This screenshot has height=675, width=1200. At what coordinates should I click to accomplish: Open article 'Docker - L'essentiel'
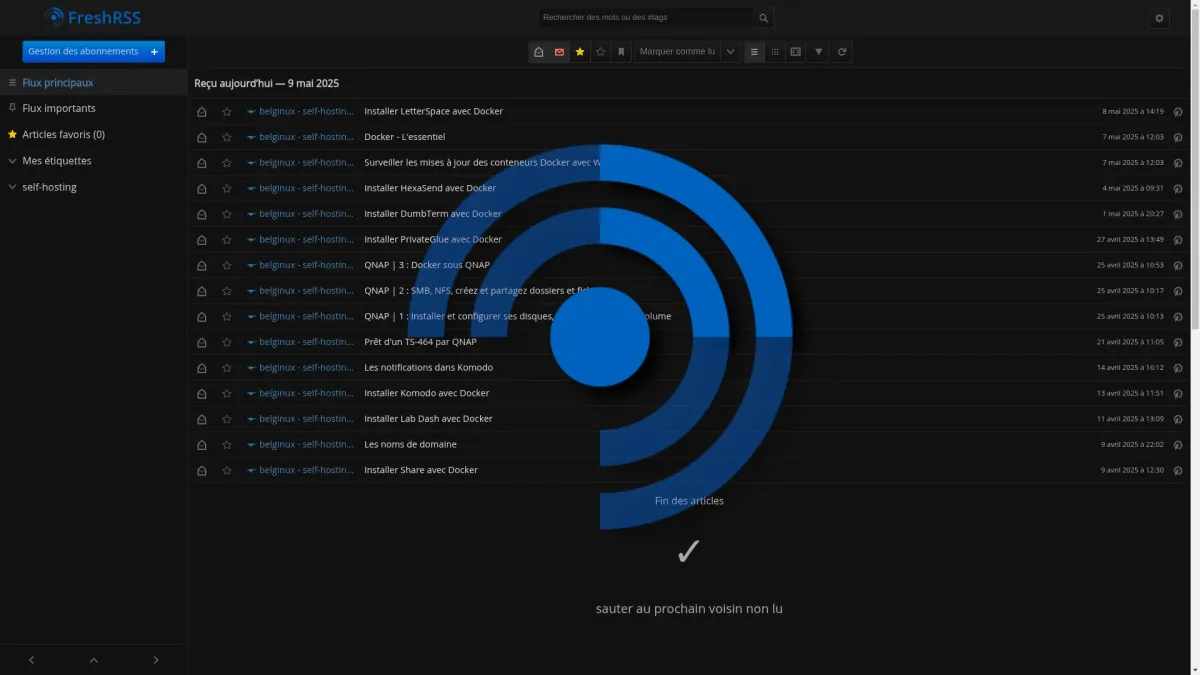coord(404,137)
